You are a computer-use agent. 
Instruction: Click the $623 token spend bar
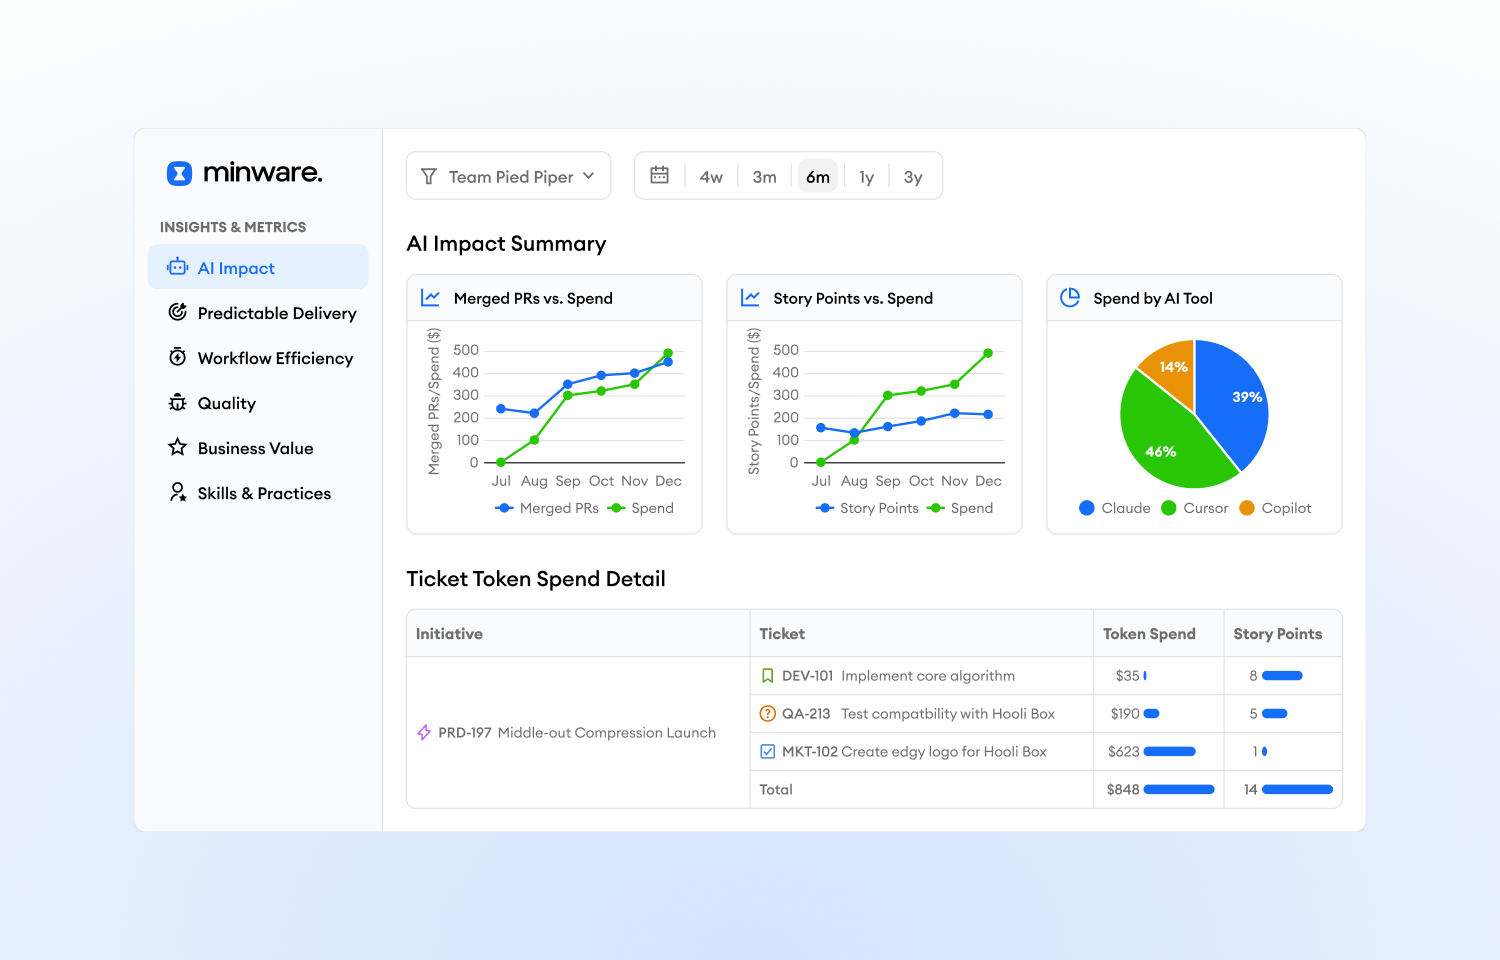(x=1170, y=751)
